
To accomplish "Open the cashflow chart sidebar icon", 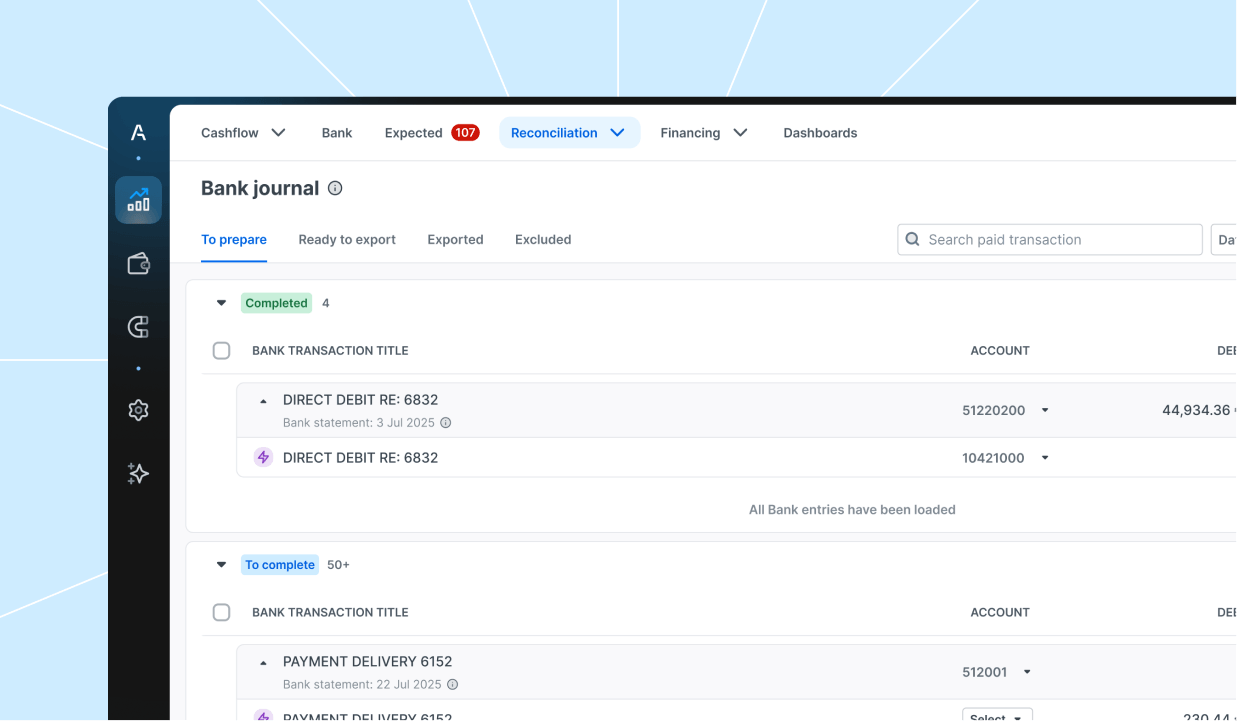I will (138, 200).
